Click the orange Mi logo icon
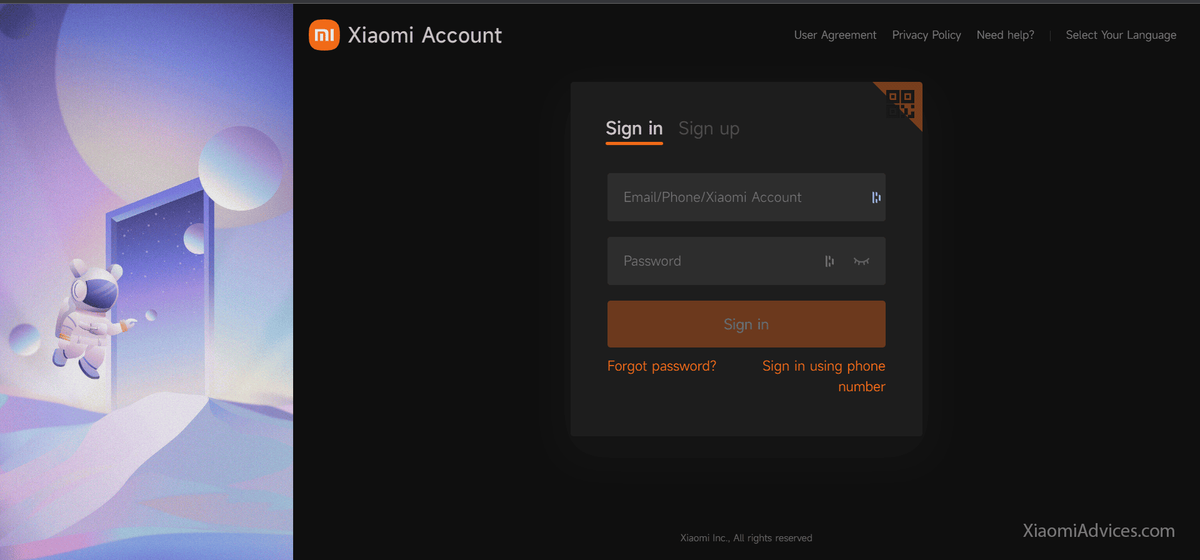 point(324,35)
